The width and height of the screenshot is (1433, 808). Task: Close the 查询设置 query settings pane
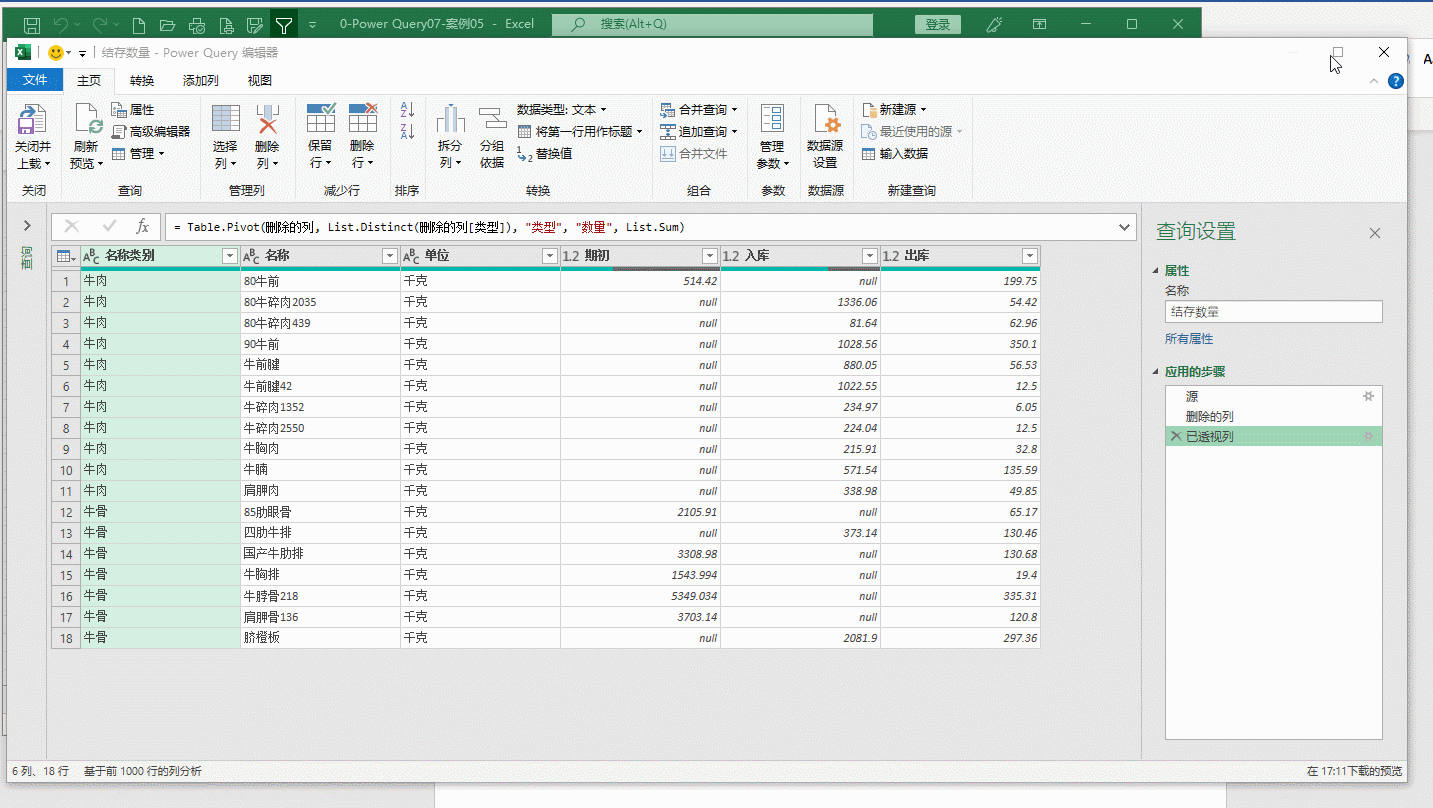[x=1375, y=233]
